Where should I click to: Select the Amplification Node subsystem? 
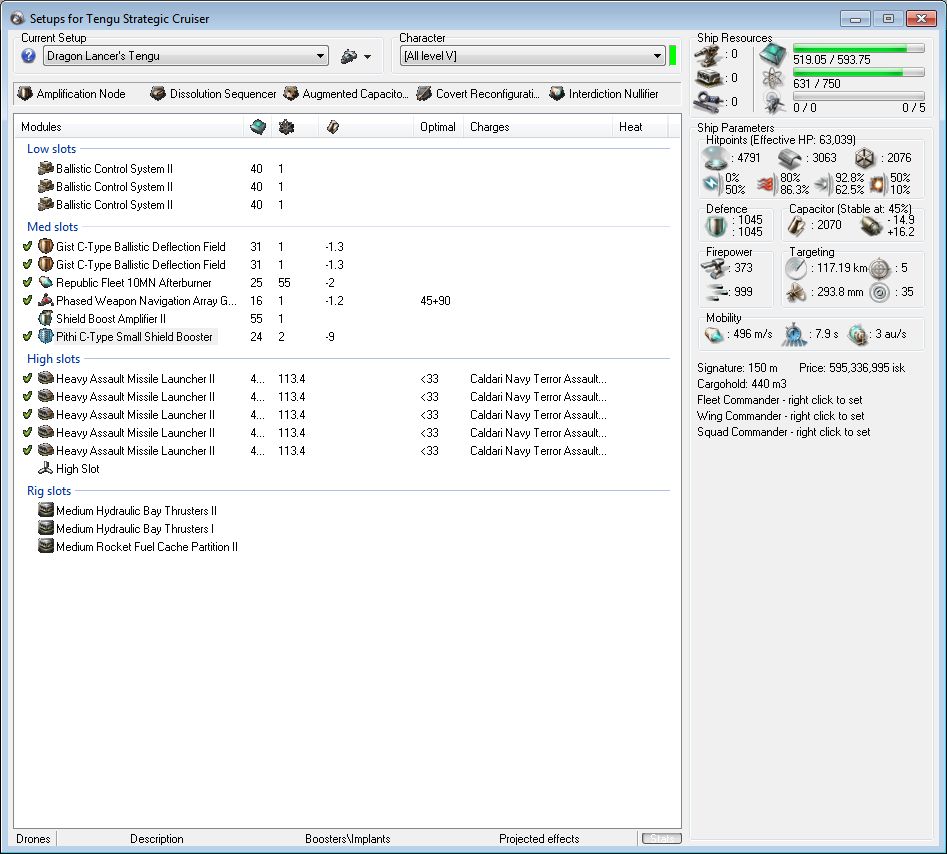pyautogui.click(x=71, y=94)
